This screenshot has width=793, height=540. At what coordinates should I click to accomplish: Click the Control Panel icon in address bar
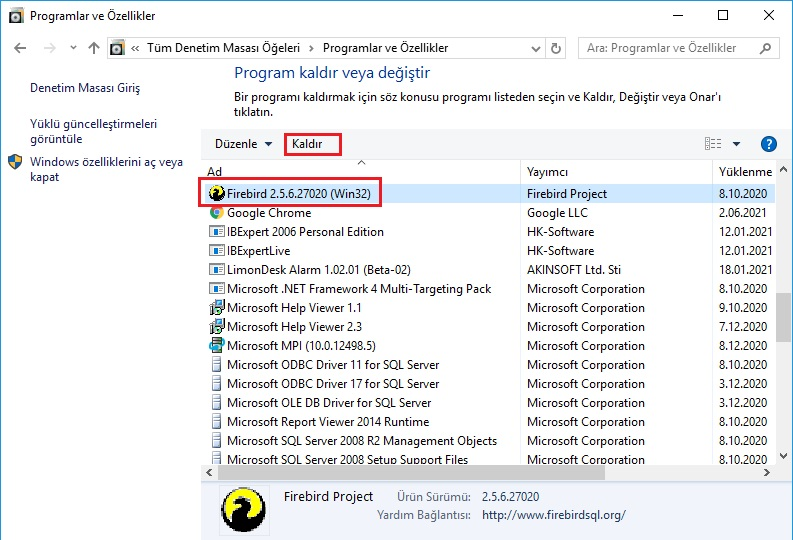click(x=117, y=48)
